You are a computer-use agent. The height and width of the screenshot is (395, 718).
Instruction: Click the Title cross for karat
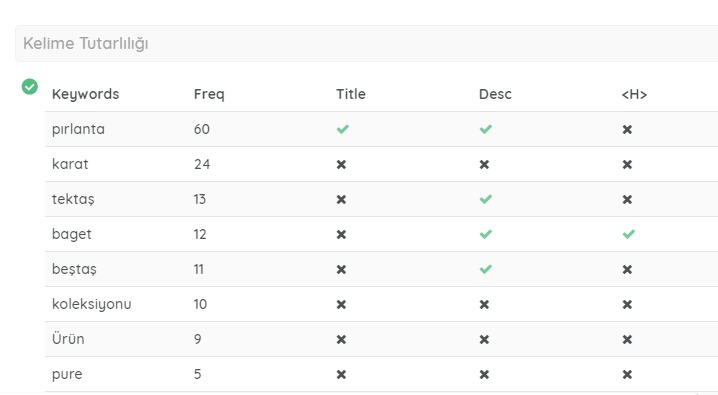pyautogui.click(x=341, y=164)
